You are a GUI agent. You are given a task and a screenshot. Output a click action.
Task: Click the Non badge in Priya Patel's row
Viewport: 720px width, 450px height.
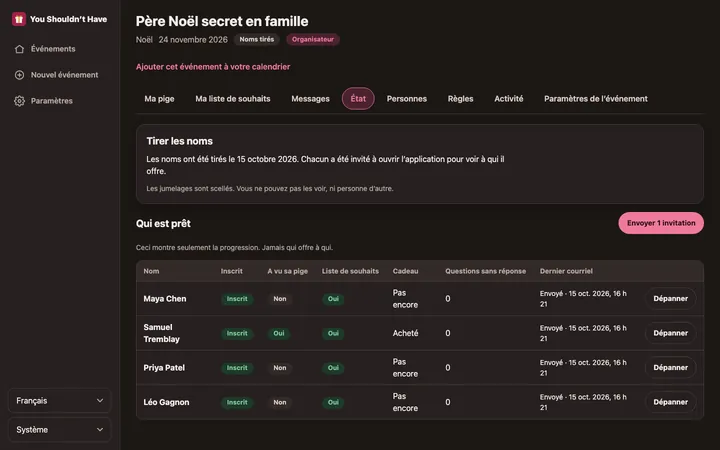click(x=280, y=368)
